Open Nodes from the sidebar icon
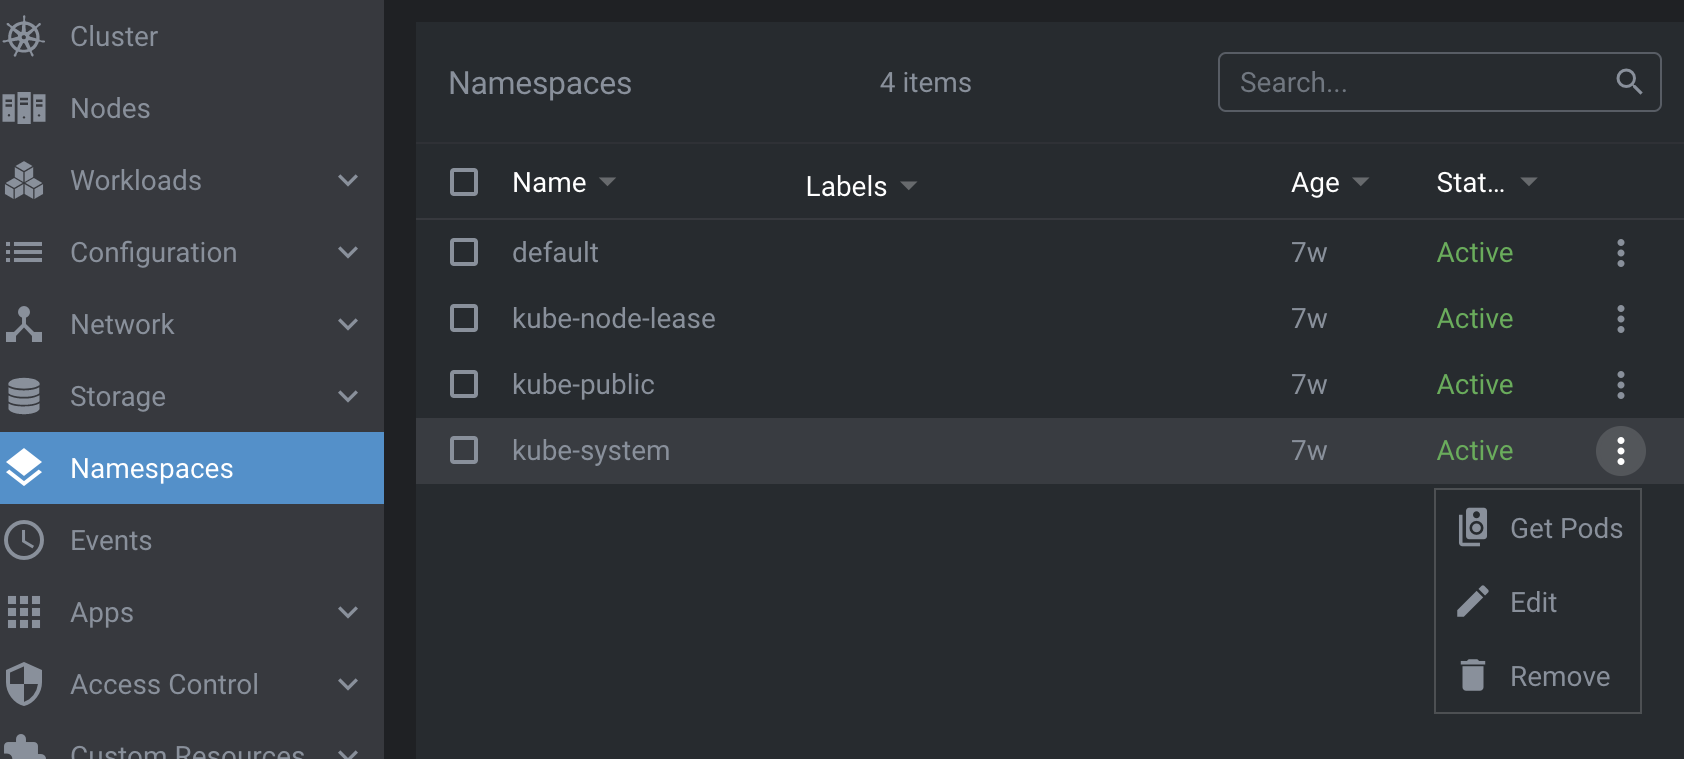The height and width of the screenshot is (759, 1684). 26,108
